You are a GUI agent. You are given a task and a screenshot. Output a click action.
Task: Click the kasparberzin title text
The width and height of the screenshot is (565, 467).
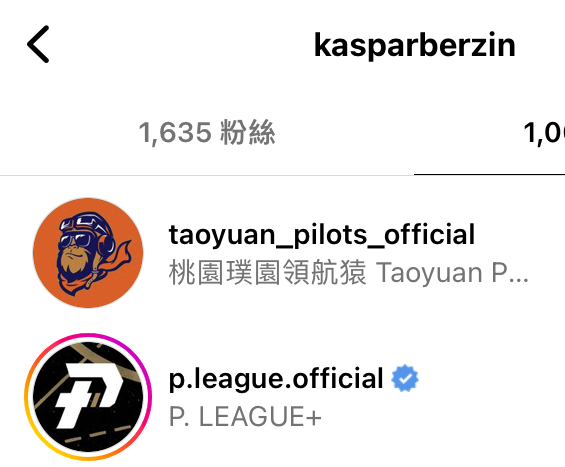pos(415,45)
